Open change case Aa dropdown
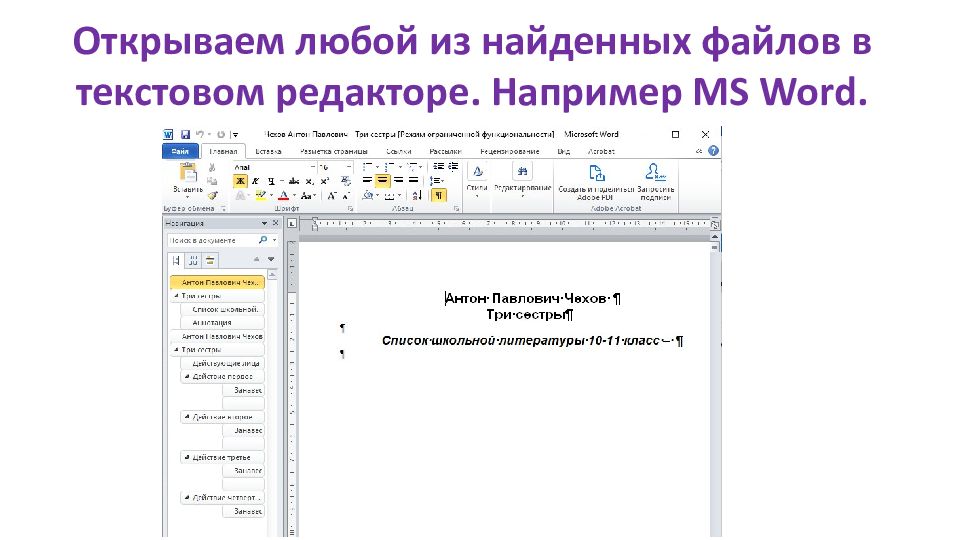The image size is (960, 540). tap(308, 196)
